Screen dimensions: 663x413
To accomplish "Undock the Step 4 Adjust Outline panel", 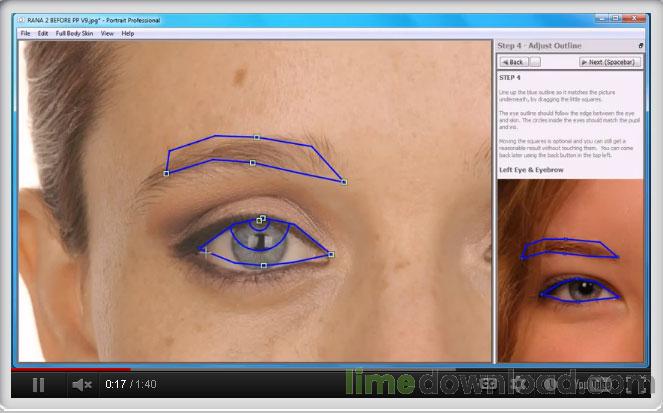I will tap(641, 46).
